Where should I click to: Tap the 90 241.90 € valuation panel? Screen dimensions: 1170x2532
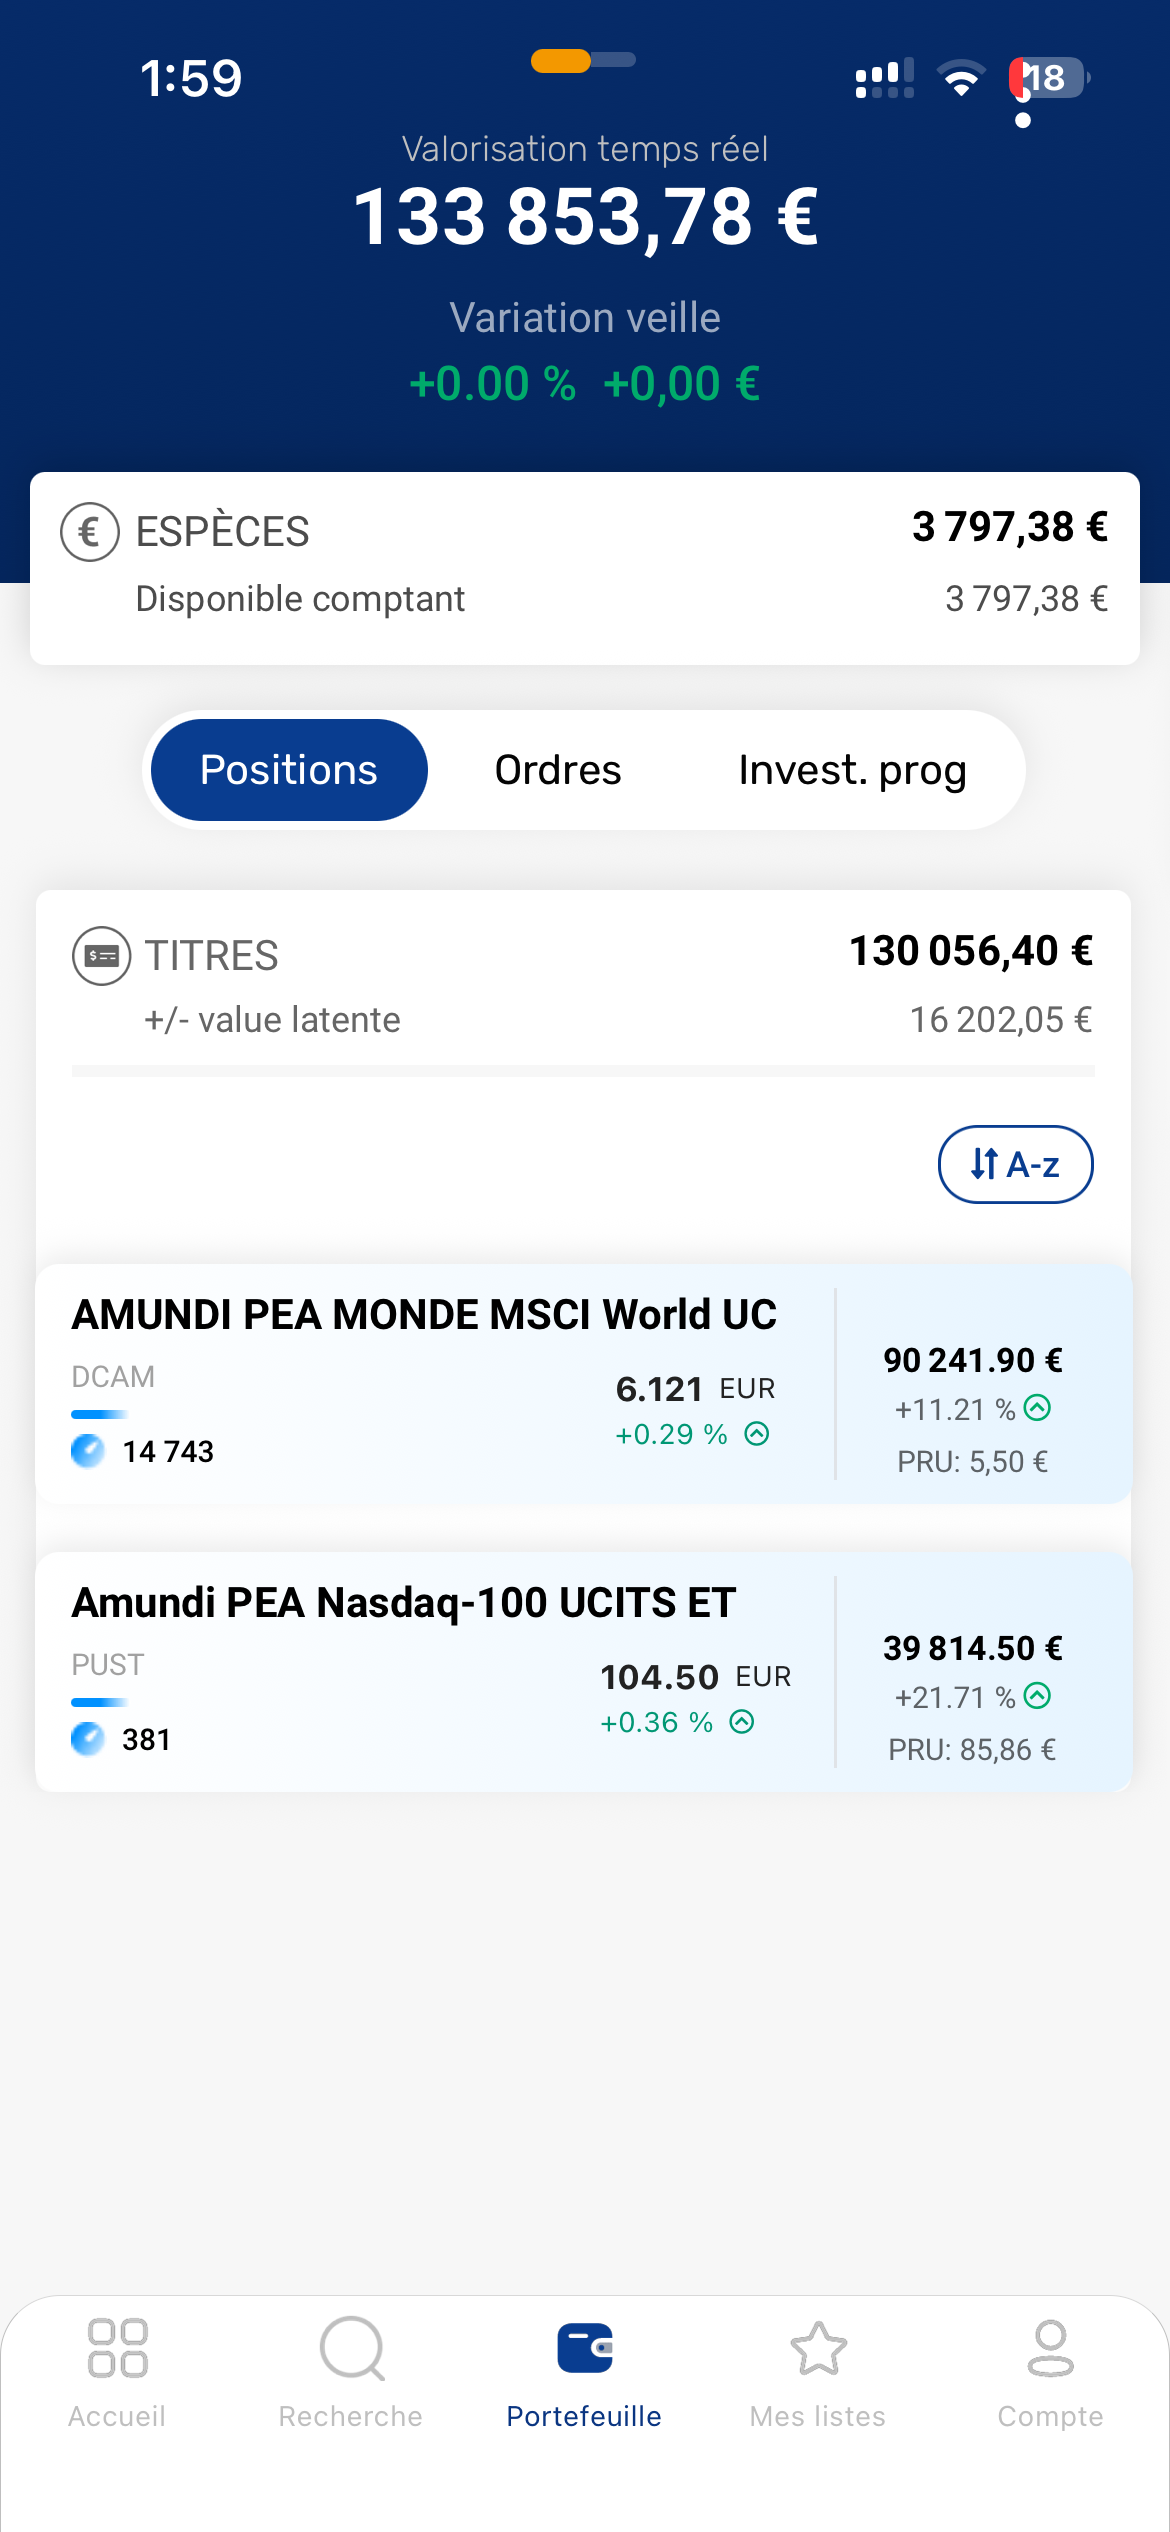point(984,1384)
